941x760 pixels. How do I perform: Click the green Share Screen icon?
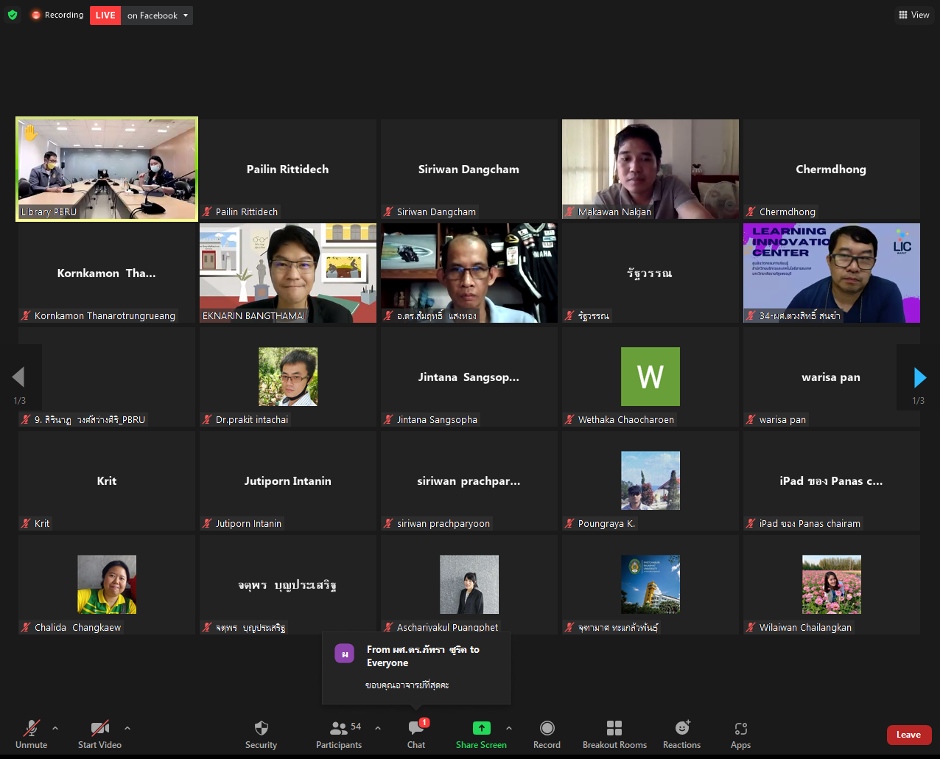tap(481, 729)
